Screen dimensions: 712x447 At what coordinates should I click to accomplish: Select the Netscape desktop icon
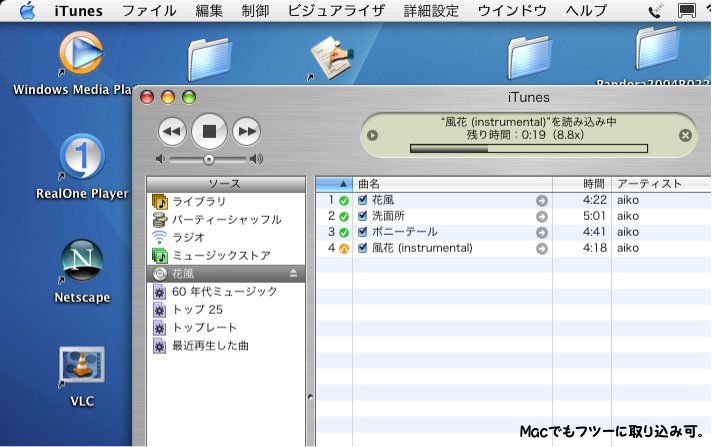[82, 261]
